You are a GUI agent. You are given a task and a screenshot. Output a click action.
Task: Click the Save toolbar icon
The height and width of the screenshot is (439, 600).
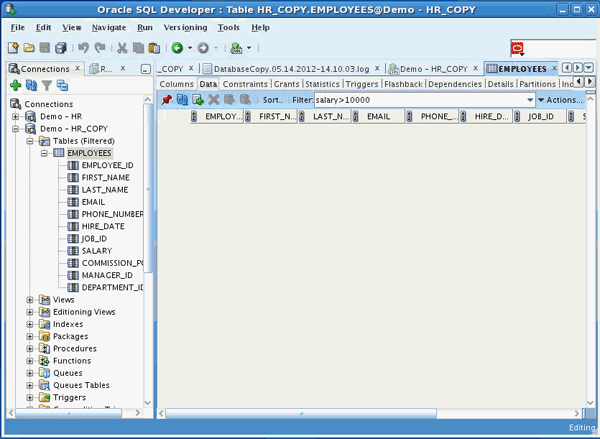[45, 48]
